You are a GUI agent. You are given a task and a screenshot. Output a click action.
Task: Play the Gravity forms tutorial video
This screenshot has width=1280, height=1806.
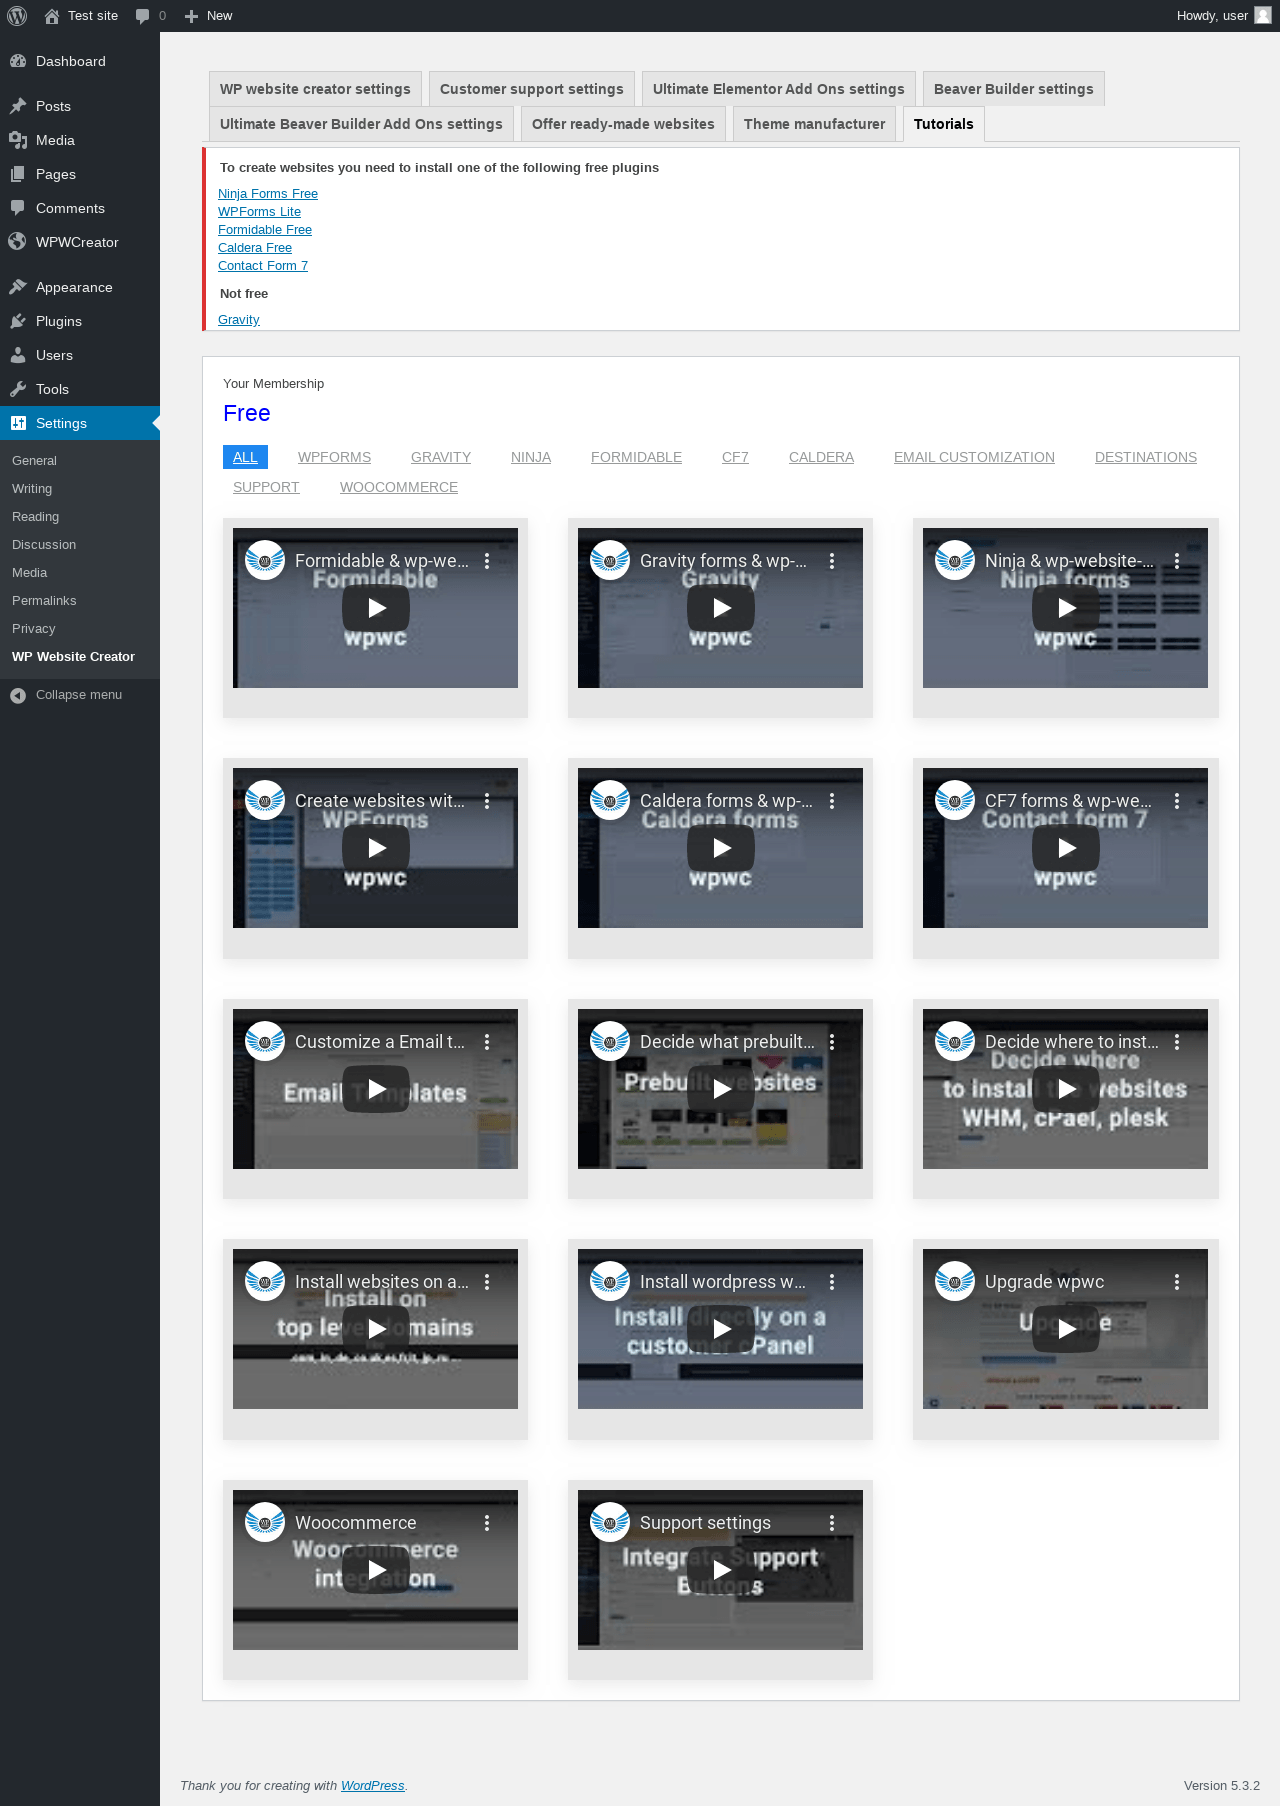721,608
